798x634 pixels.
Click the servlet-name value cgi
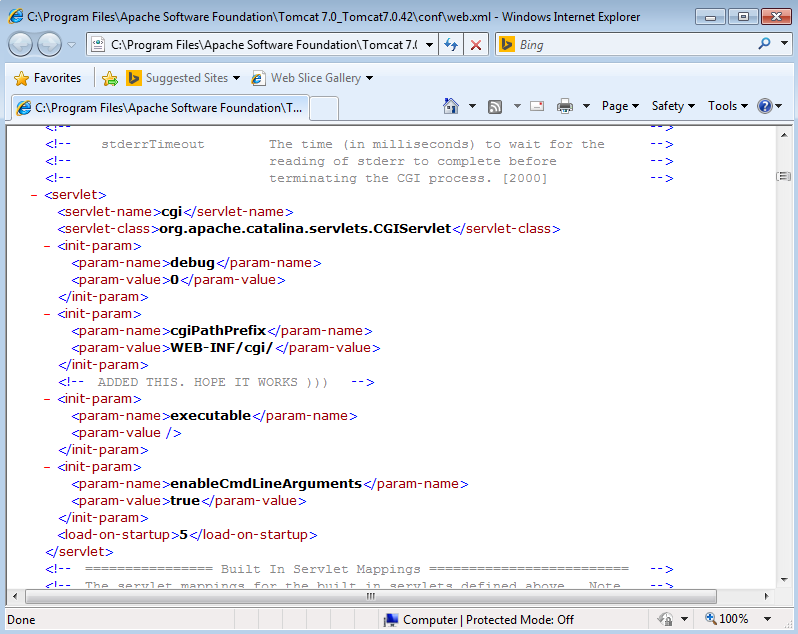click(x=172, y=212)
